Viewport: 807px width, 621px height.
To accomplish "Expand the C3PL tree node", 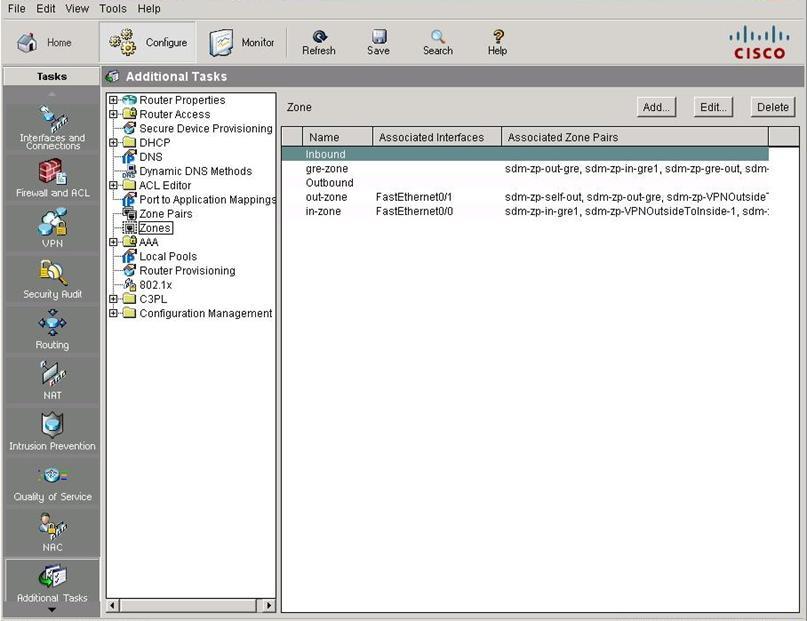I will [113, 299].
